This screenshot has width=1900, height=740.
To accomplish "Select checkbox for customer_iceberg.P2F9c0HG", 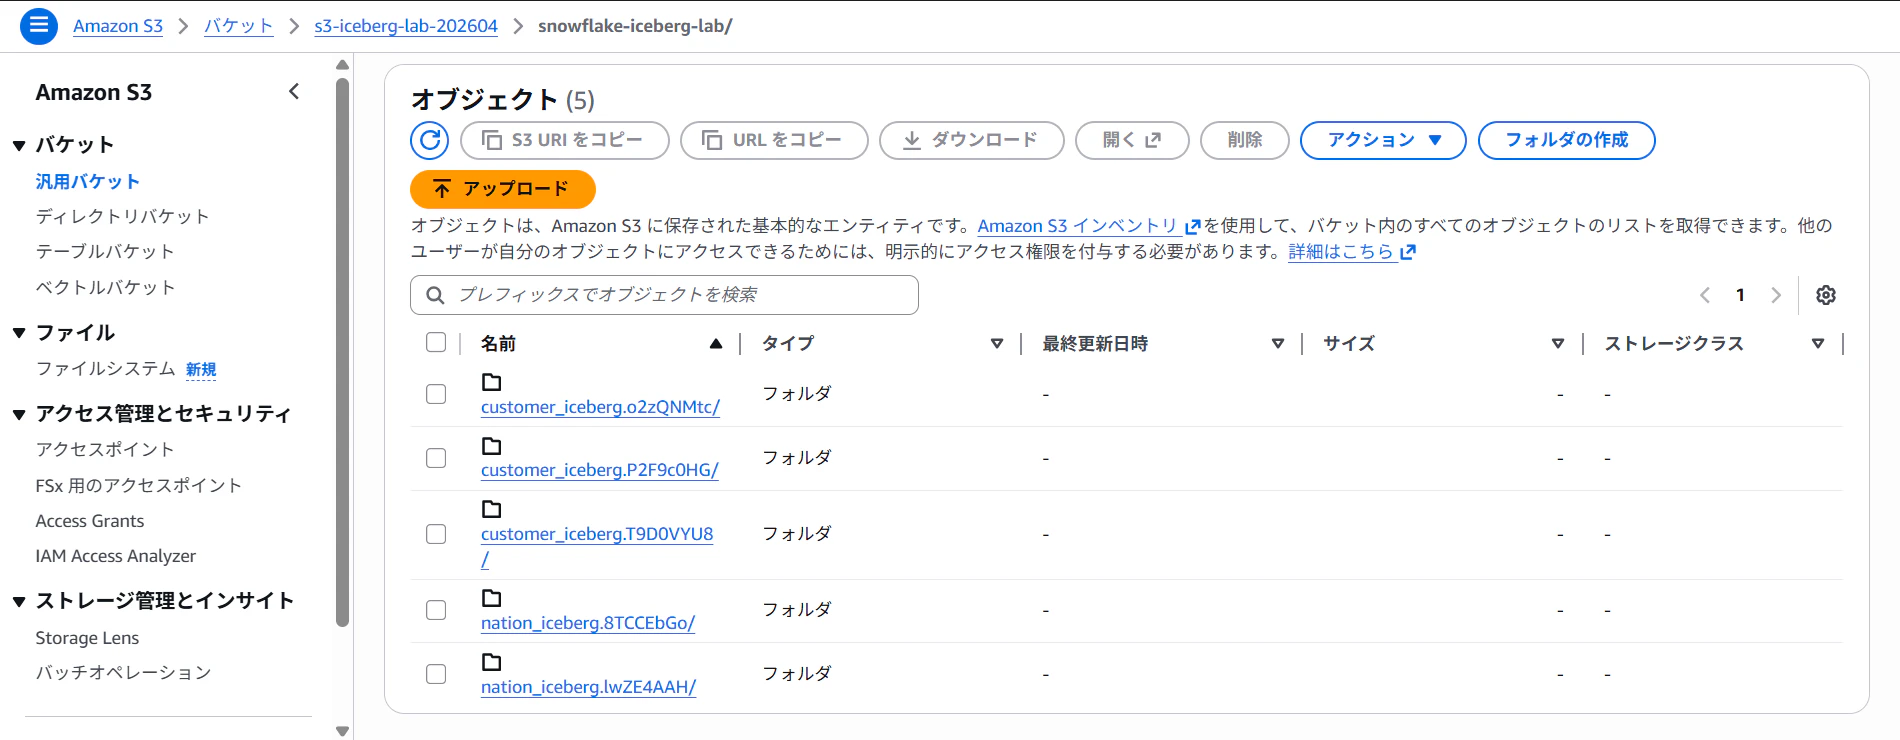I will click(x=436, y=458).
